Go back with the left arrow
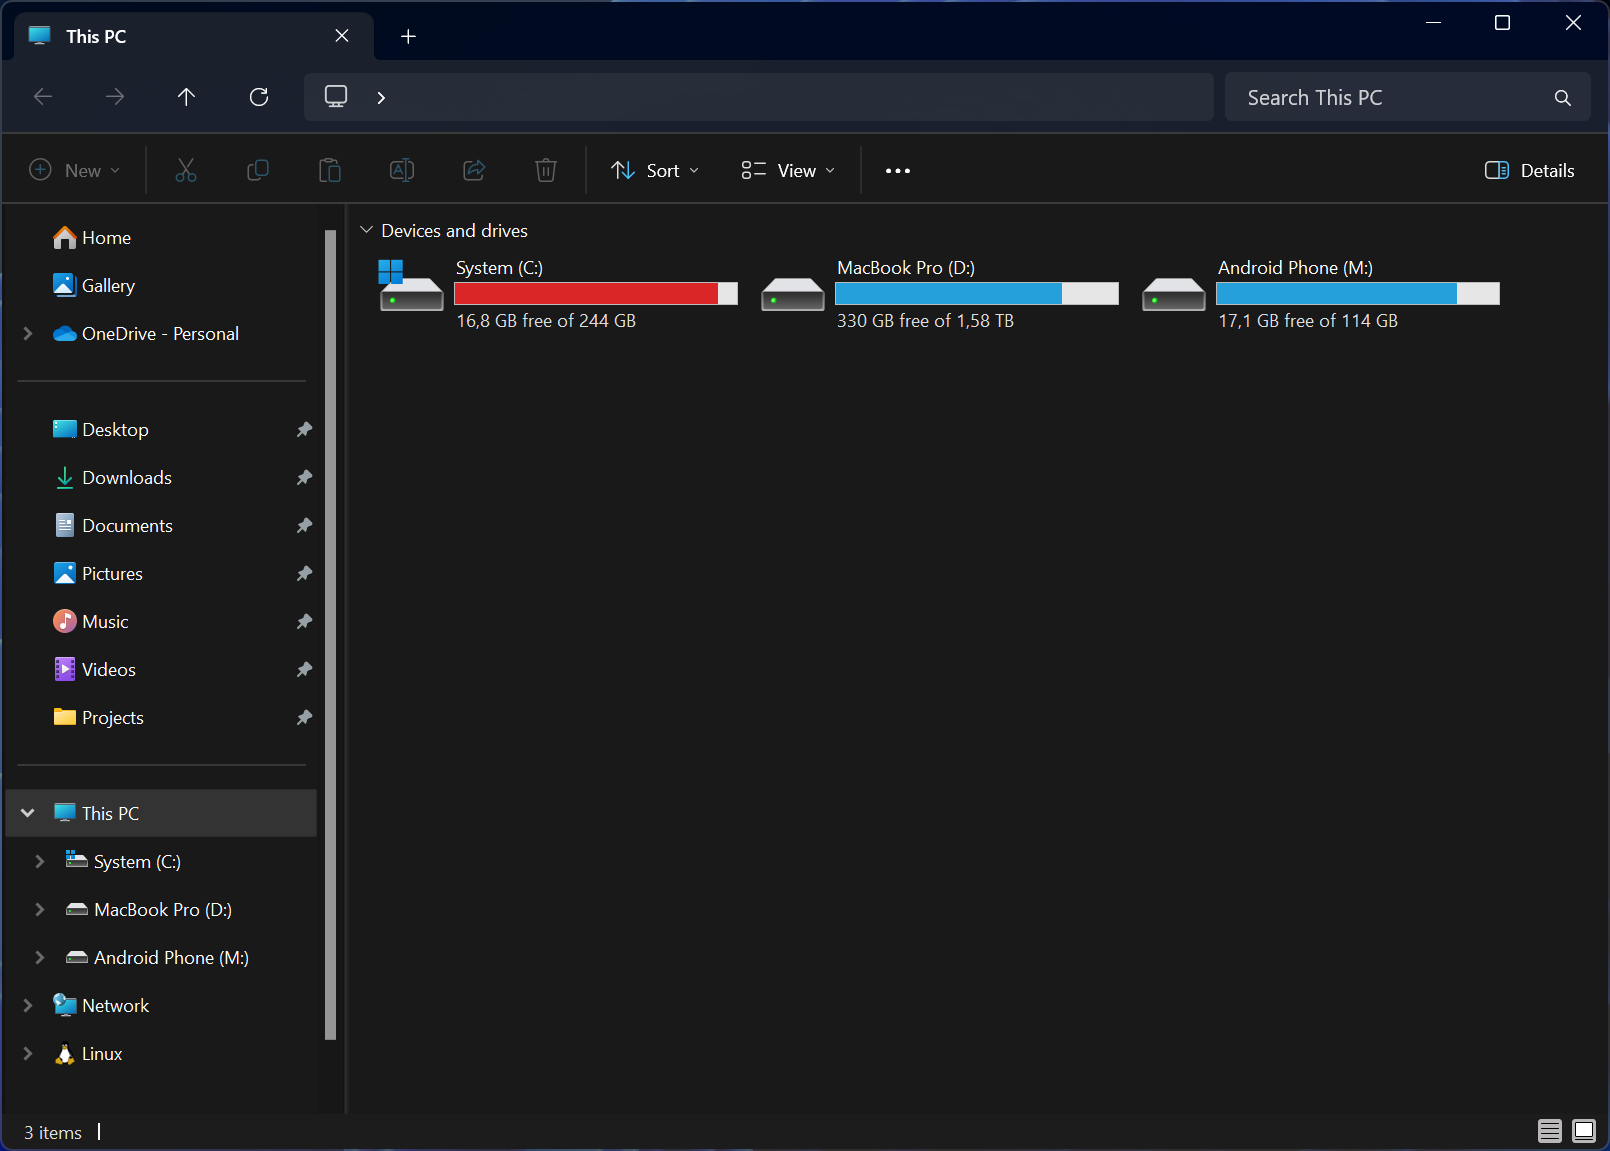1610x1151 pixels. click(43, 97)
